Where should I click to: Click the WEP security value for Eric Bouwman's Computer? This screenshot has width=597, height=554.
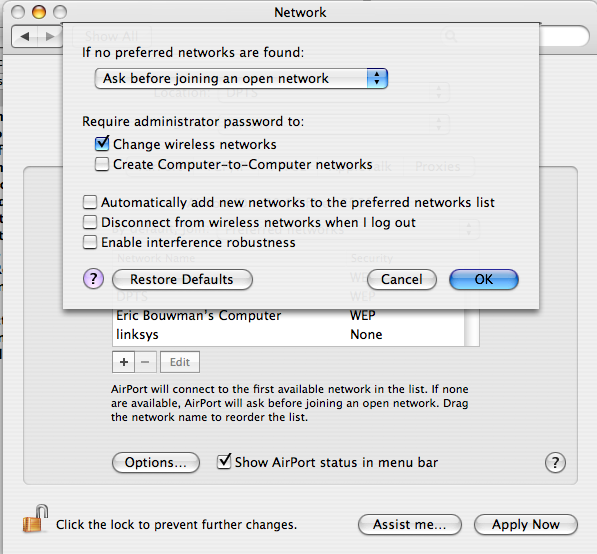(x=362, y=315)
